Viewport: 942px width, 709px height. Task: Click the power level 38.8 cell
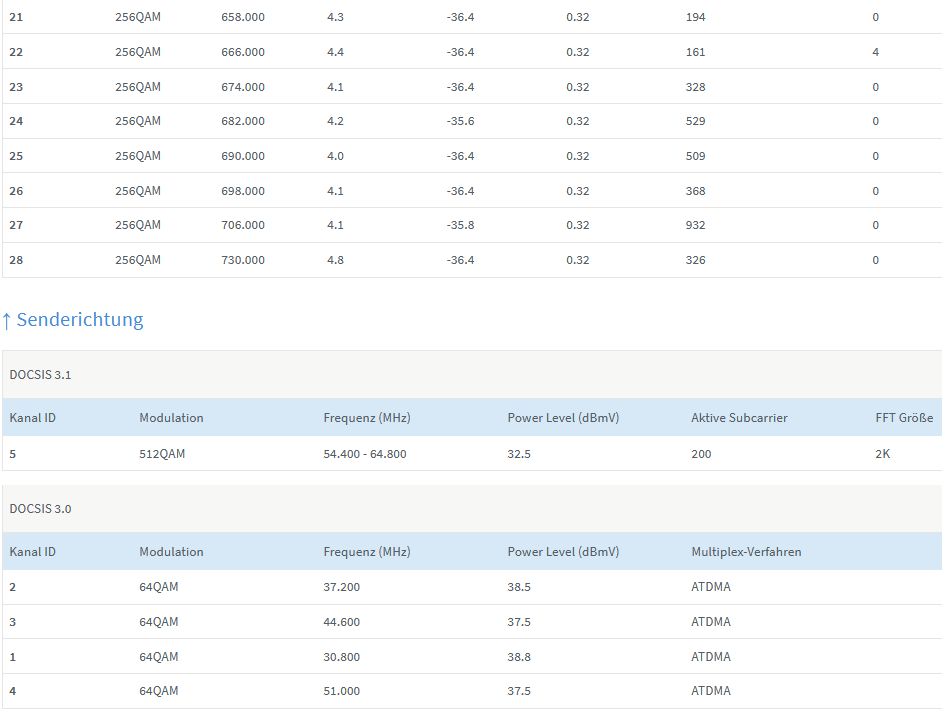[519, 657]
